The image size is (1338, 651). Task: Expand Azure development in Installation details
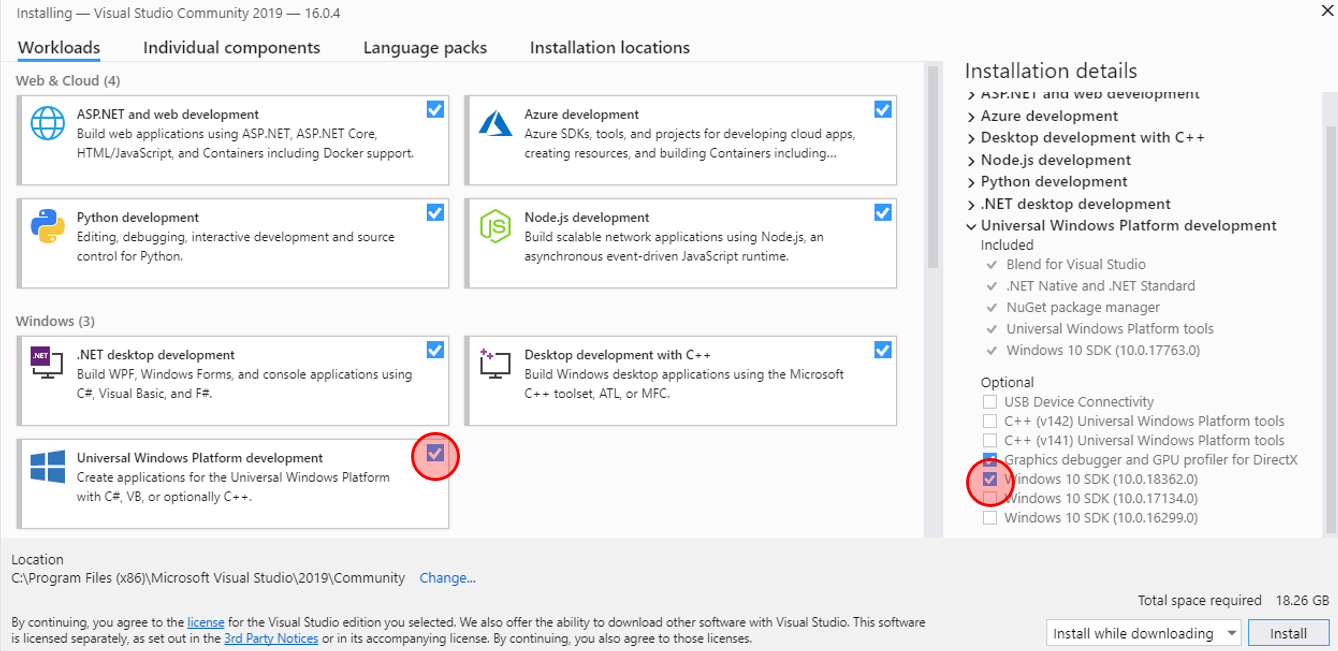[971, 116]
